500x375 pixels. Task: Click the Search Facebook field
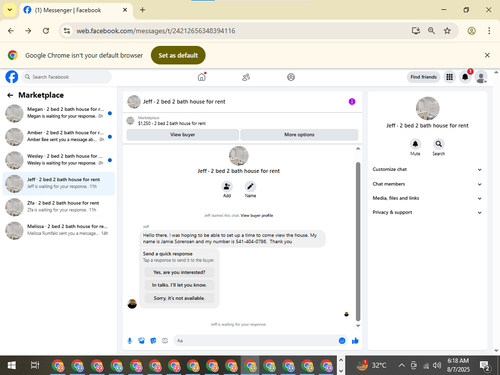[67, 77]
